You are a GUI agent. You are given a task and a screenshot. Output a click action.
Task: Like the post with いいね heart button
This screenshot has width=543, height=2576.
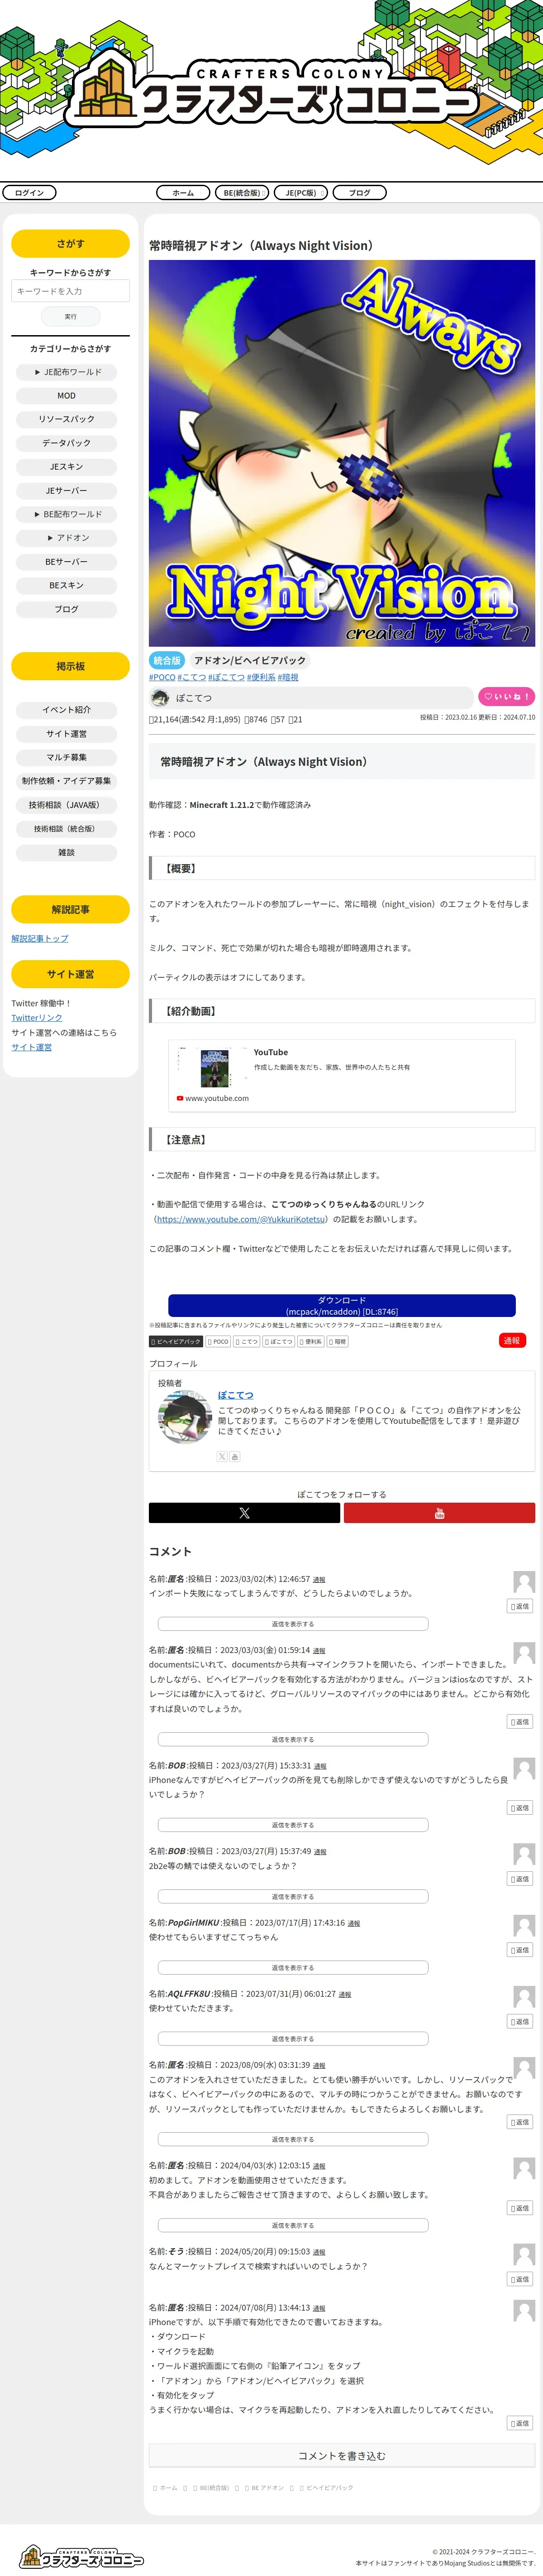pos(506,697)
